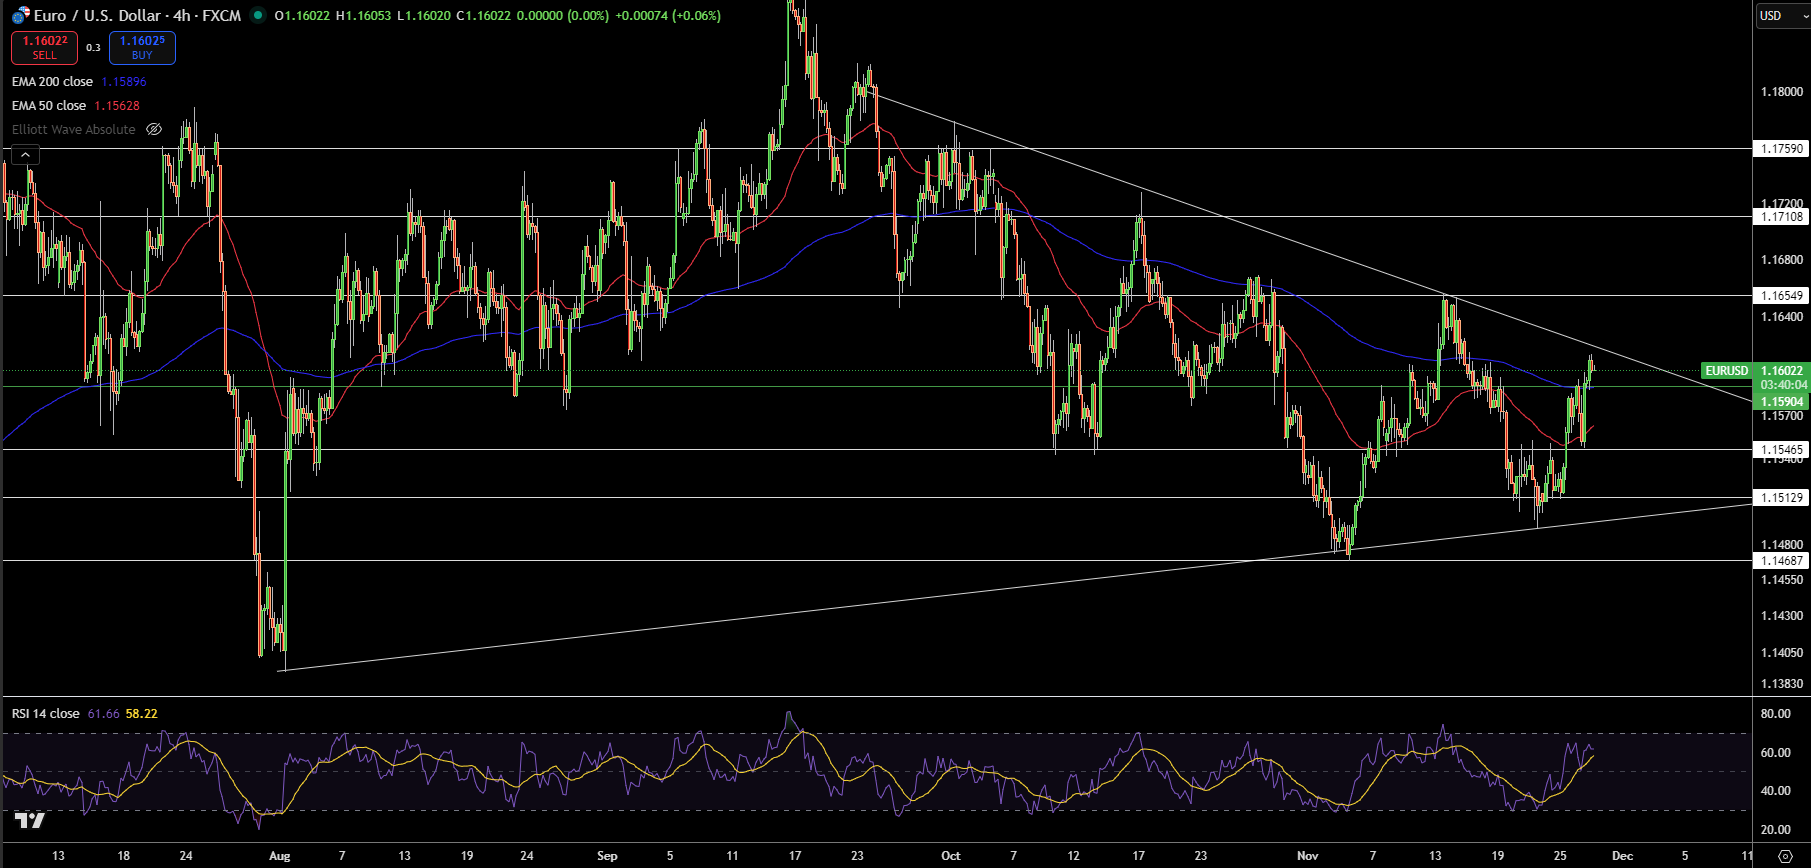
Task: Click the RSI 20.00 scale label
Action: 1775,829
